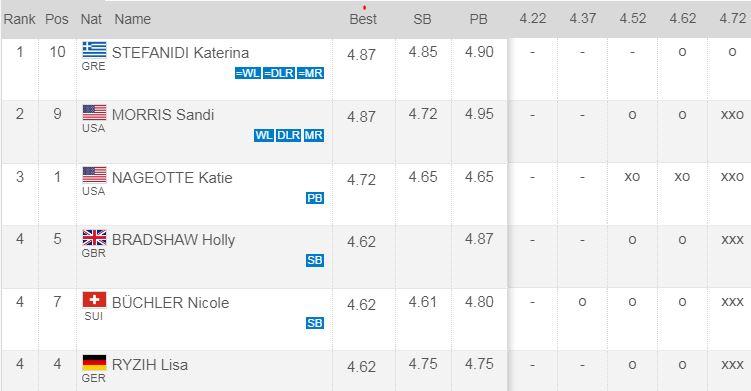Click the =WL badge under Stefanidi
751x391 pixels.
tap(248, 73)
